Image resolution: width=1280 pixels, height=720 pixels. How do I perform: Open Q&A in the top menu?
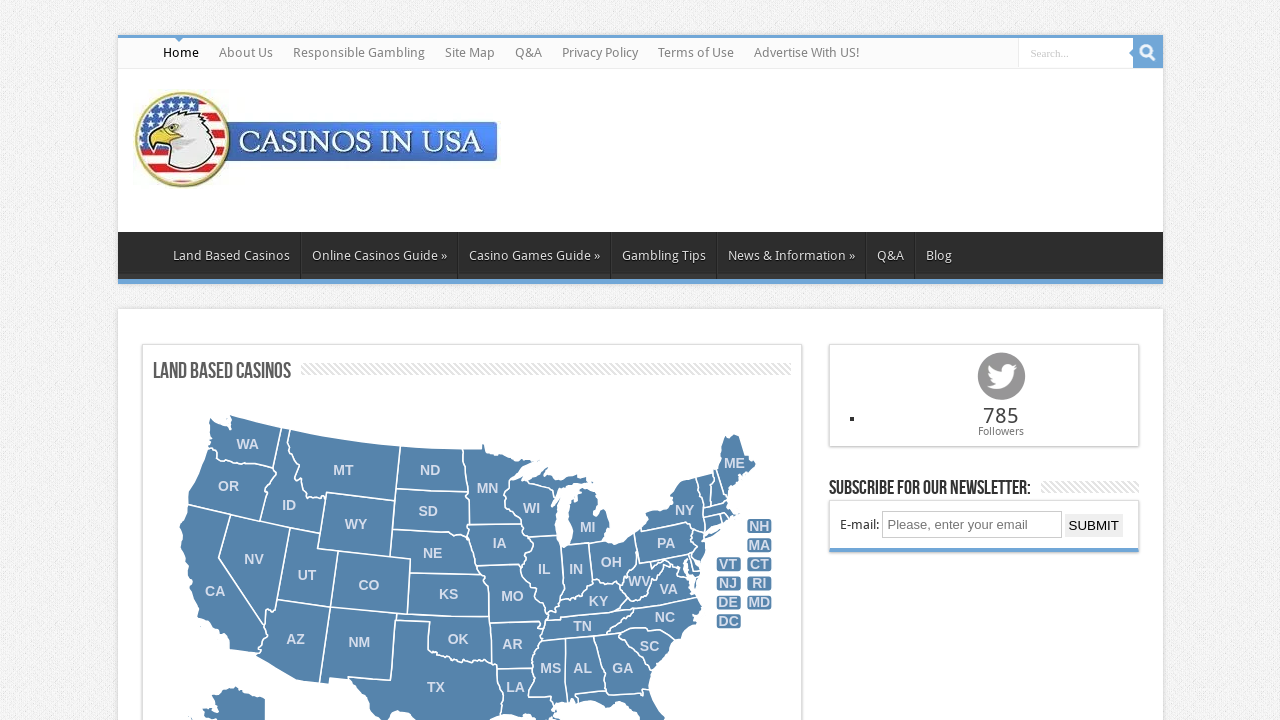click(x=528, y=53)
